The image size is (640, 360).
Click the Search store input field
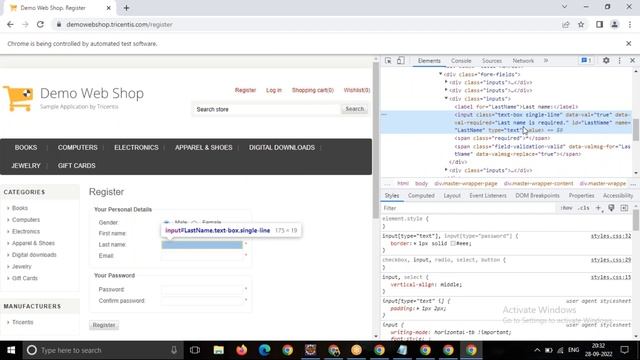tap(266, 109)
